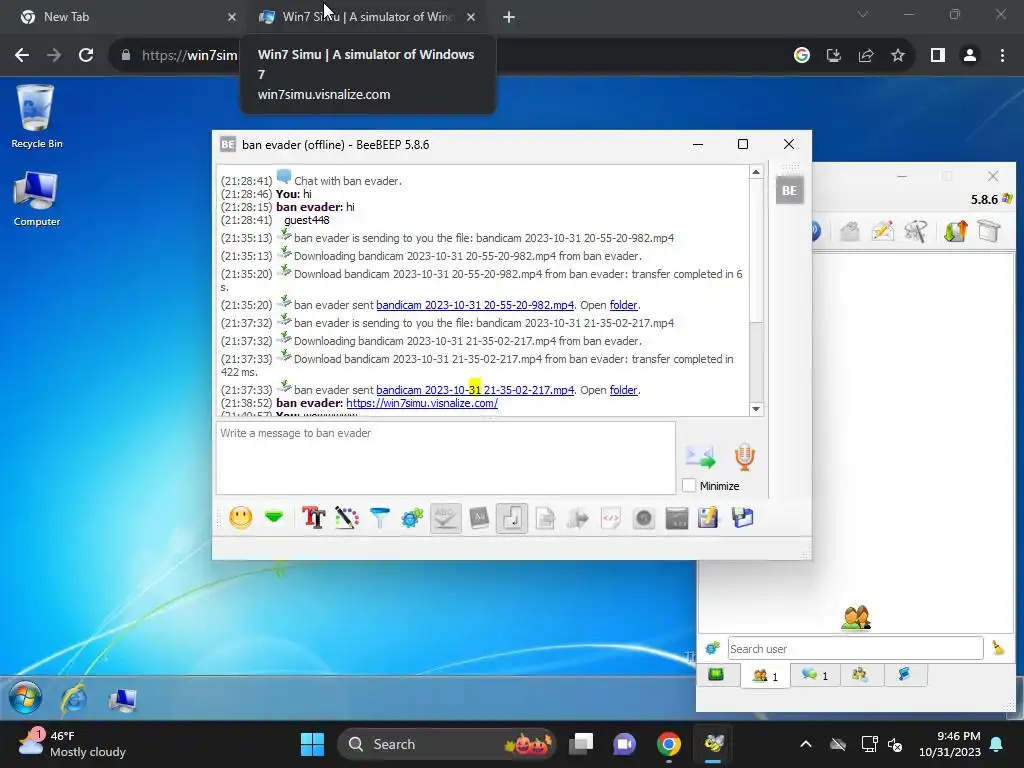Screen dimensions: 1024x768
Task: Click the users group icon in main window
Action: click(x=856, y=617)
